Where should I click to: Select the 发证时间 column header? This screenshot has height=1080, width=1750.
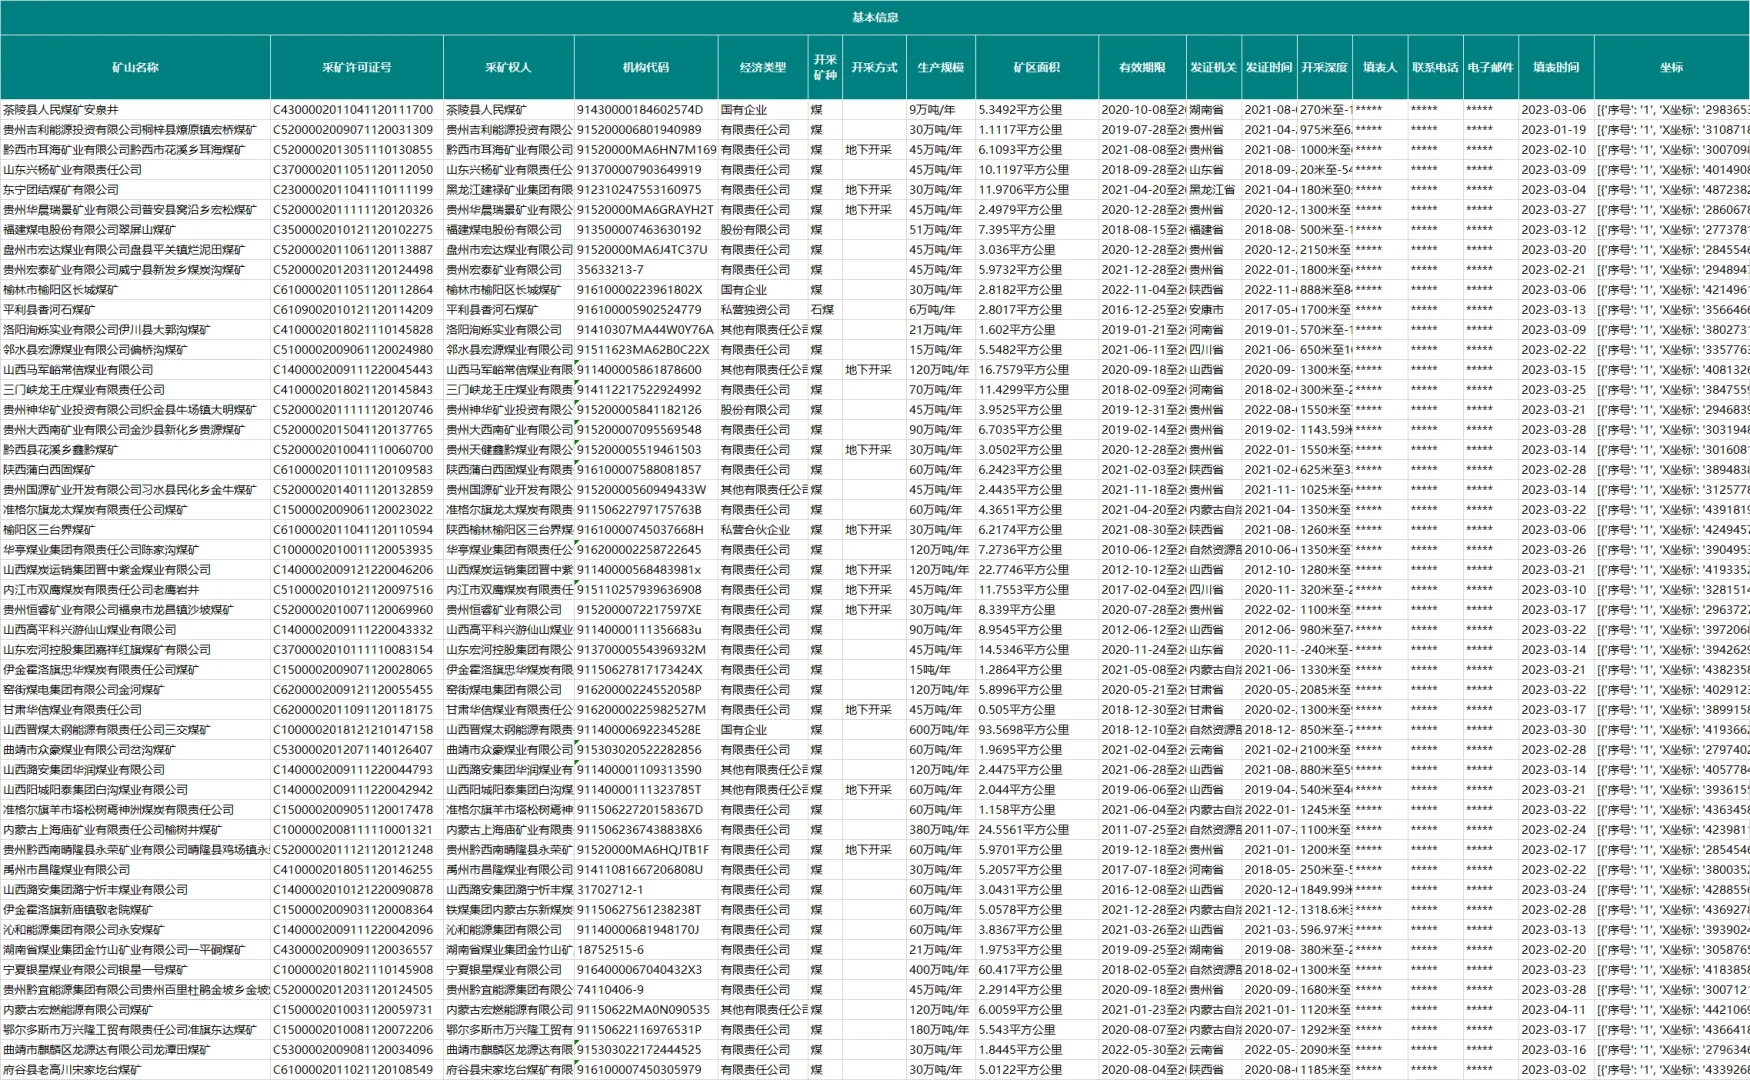click(x=1269, y=67)
